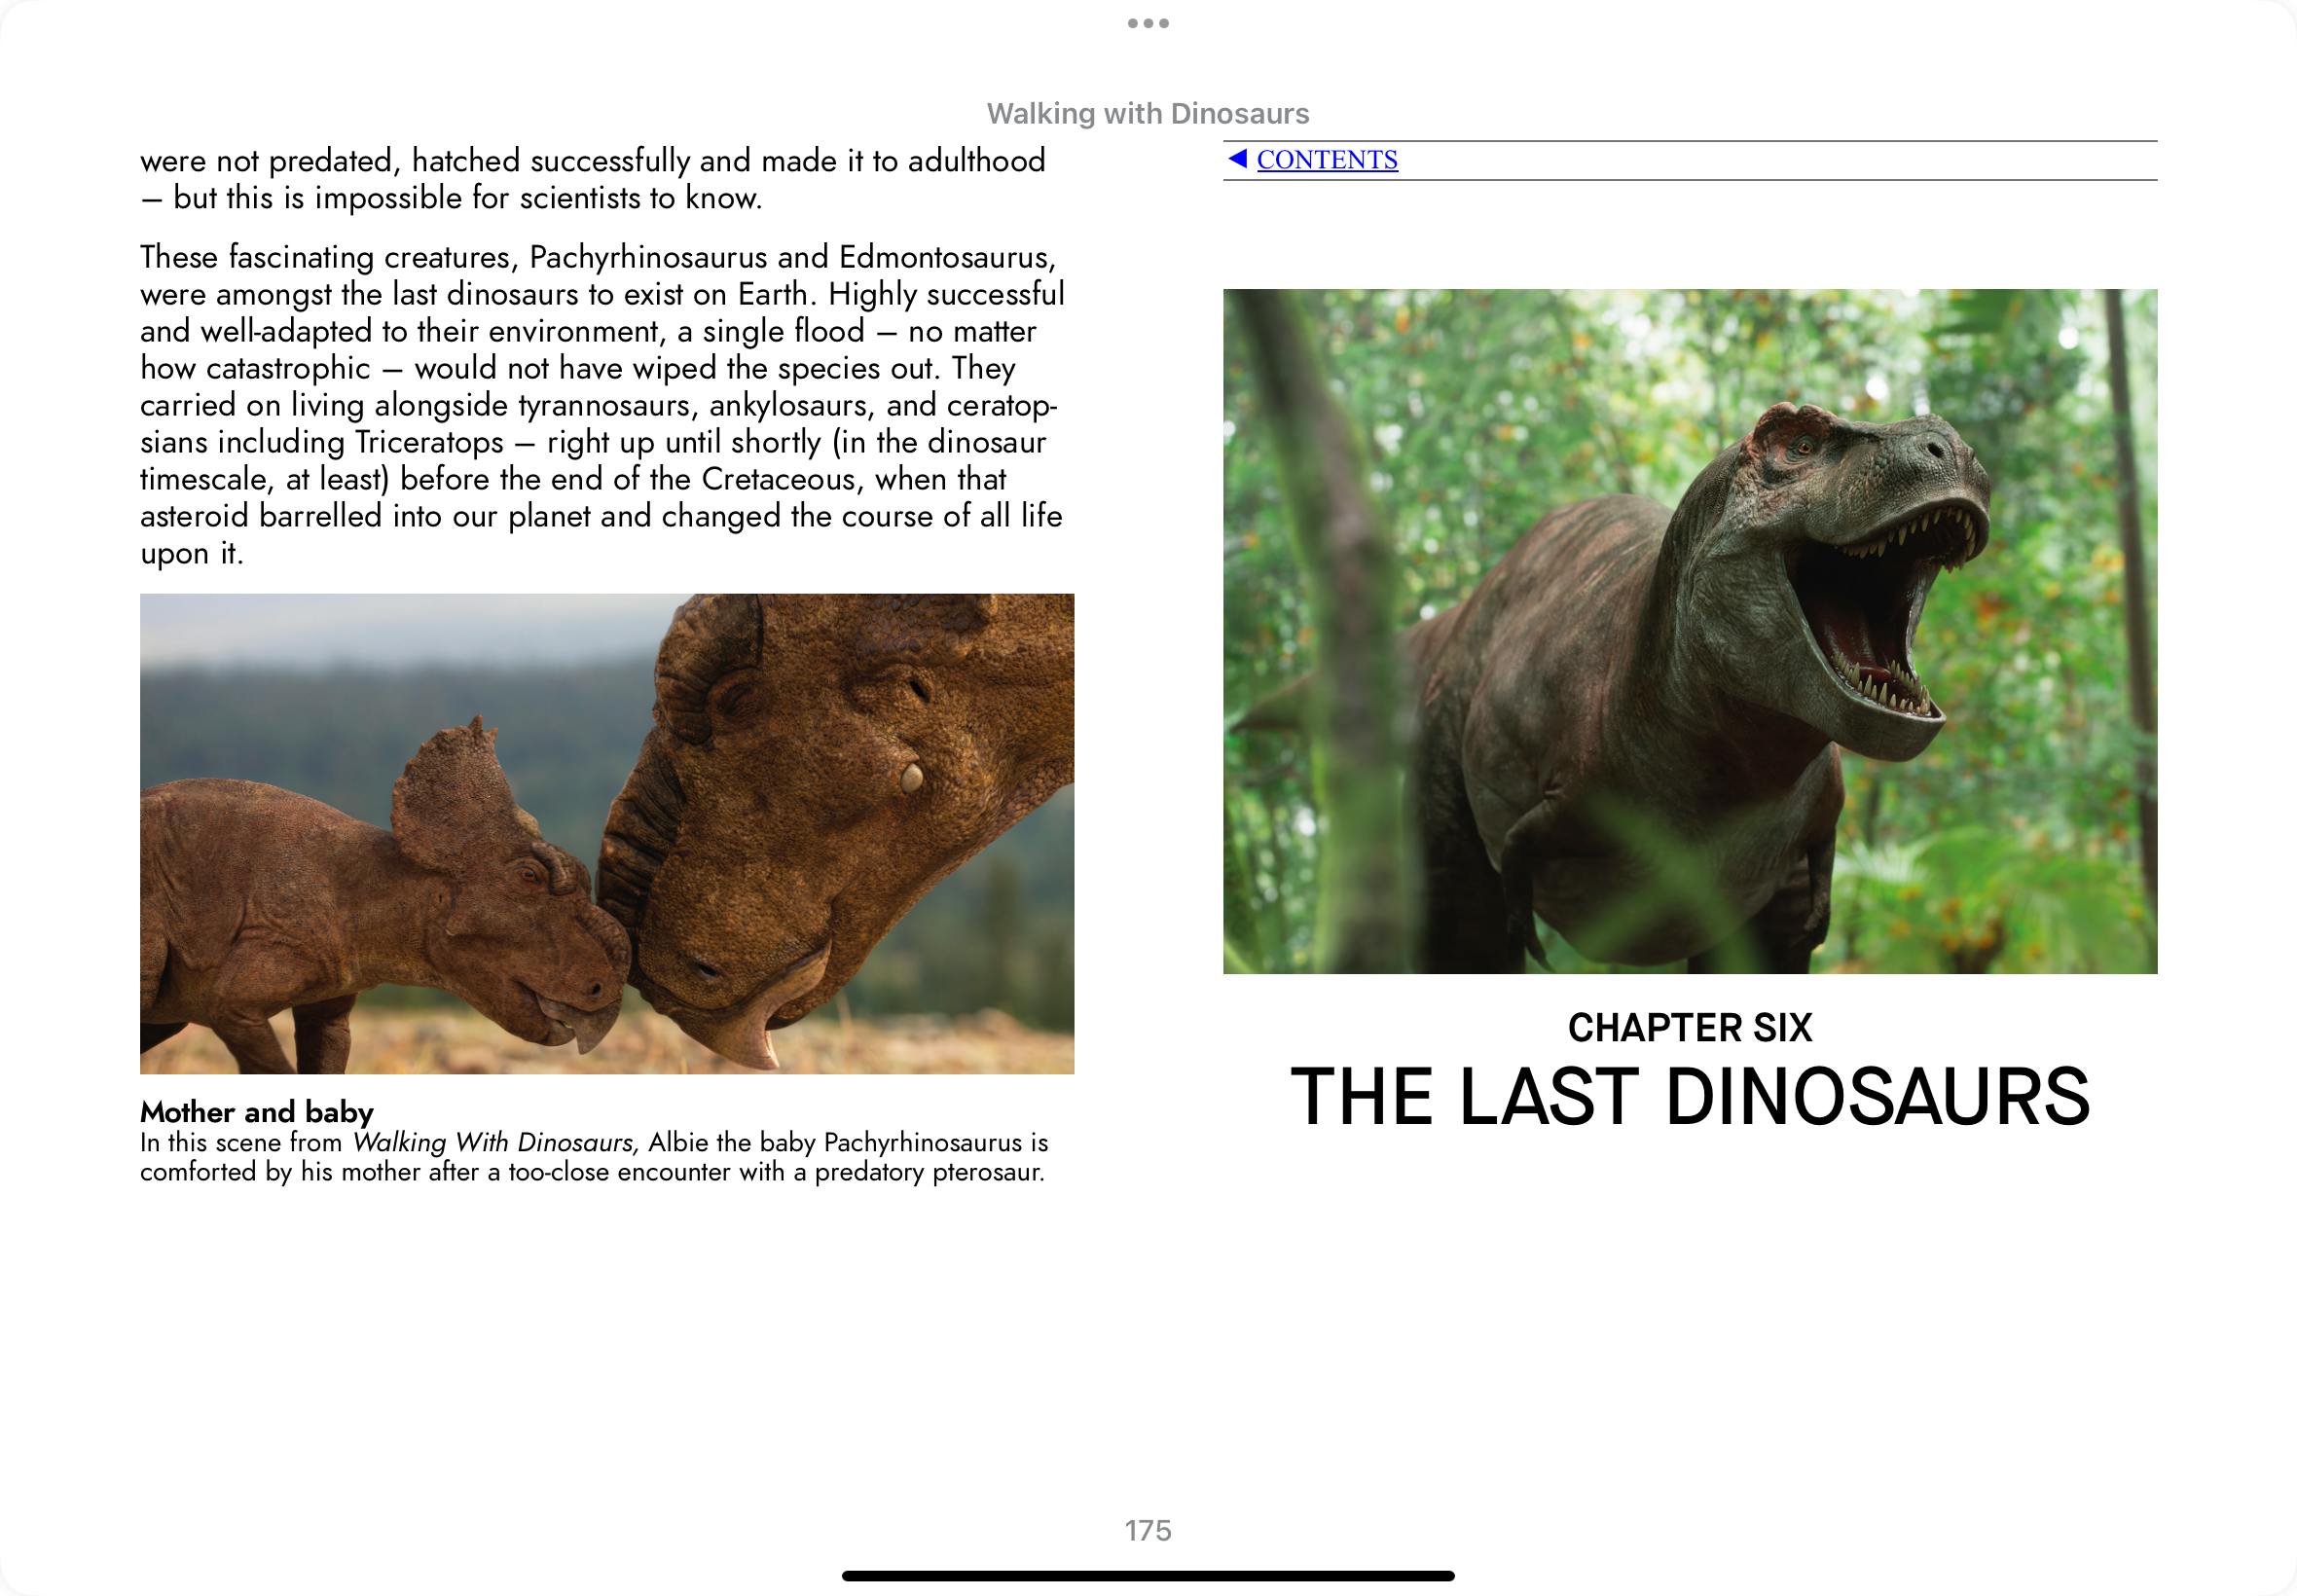The width and height of the screenshot is (2297, 1596).
Task: Tap the 'CHAPTER SIX' heading
Action: 1690,1028
